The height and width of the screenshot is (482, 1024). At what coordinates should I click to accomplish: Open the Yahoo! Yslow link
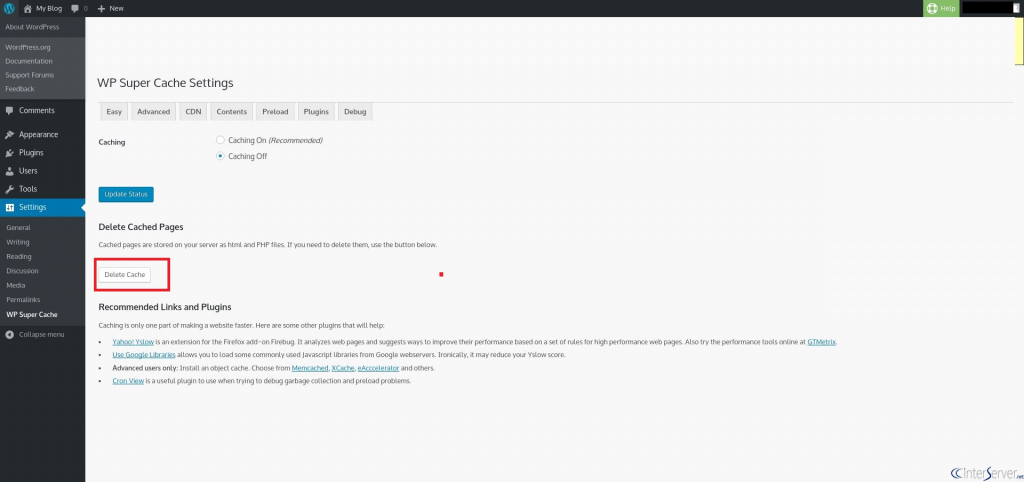133,342
